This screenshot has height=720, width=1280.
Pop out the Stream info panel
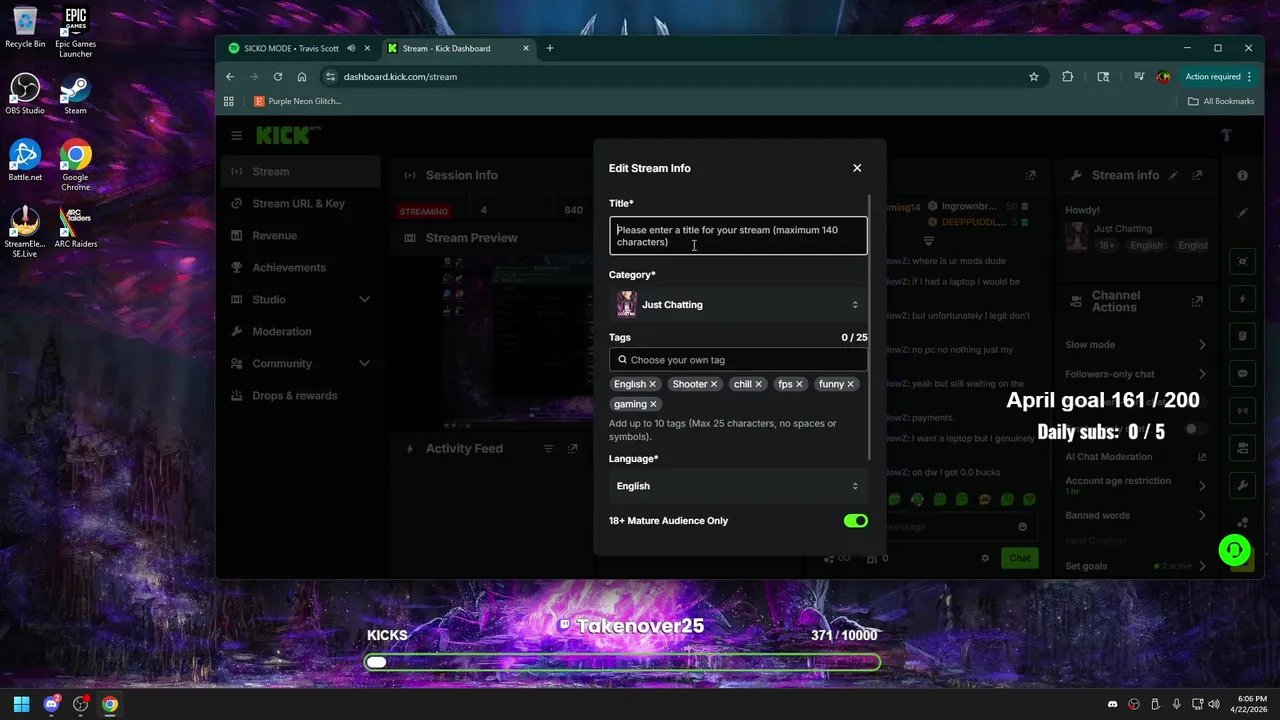pyautogui.click(x=1197, y=175)
